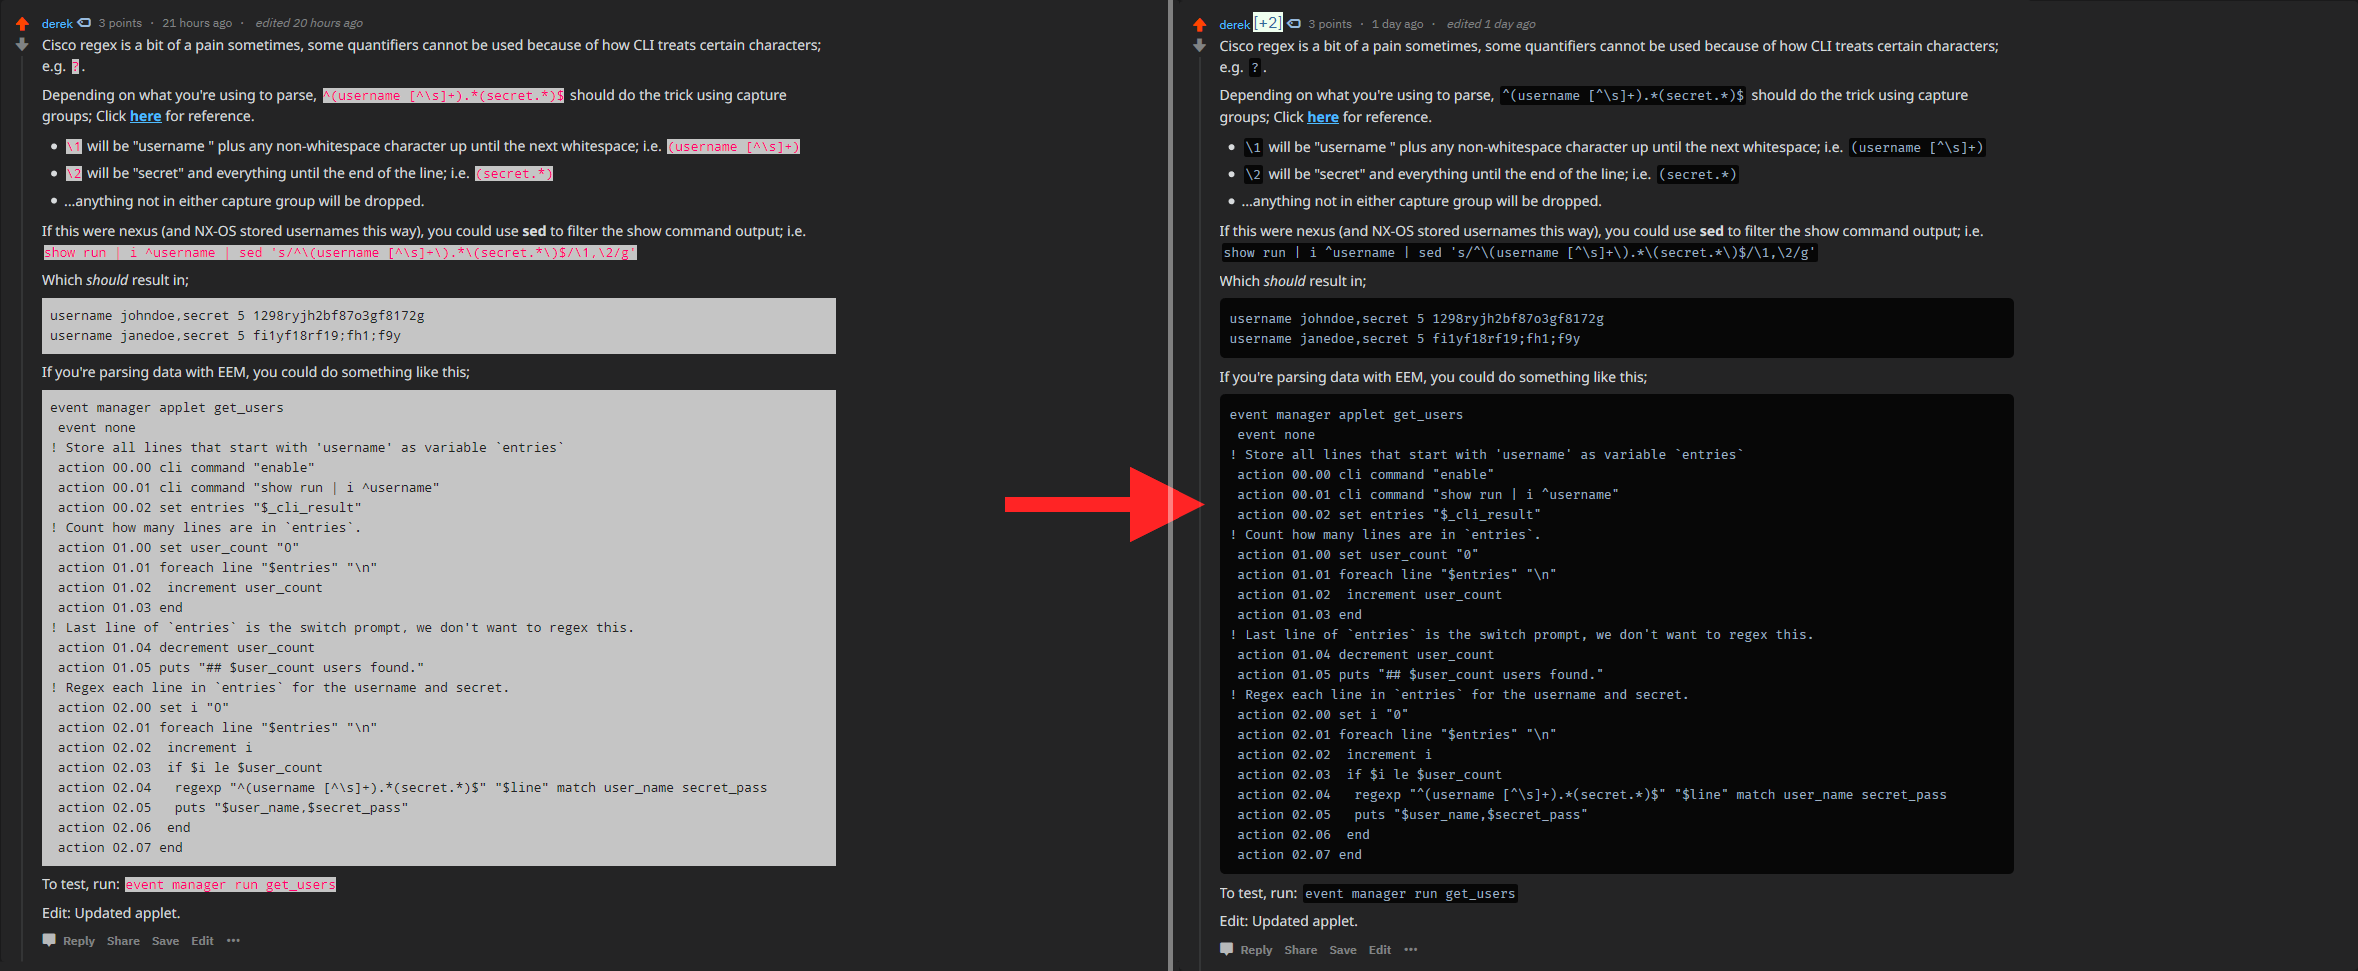Click the pink 'show run | i ^username | sed' code
The width and height of the screenshot is (2358, 971).
pyautogui.click(x=339, y=253)
